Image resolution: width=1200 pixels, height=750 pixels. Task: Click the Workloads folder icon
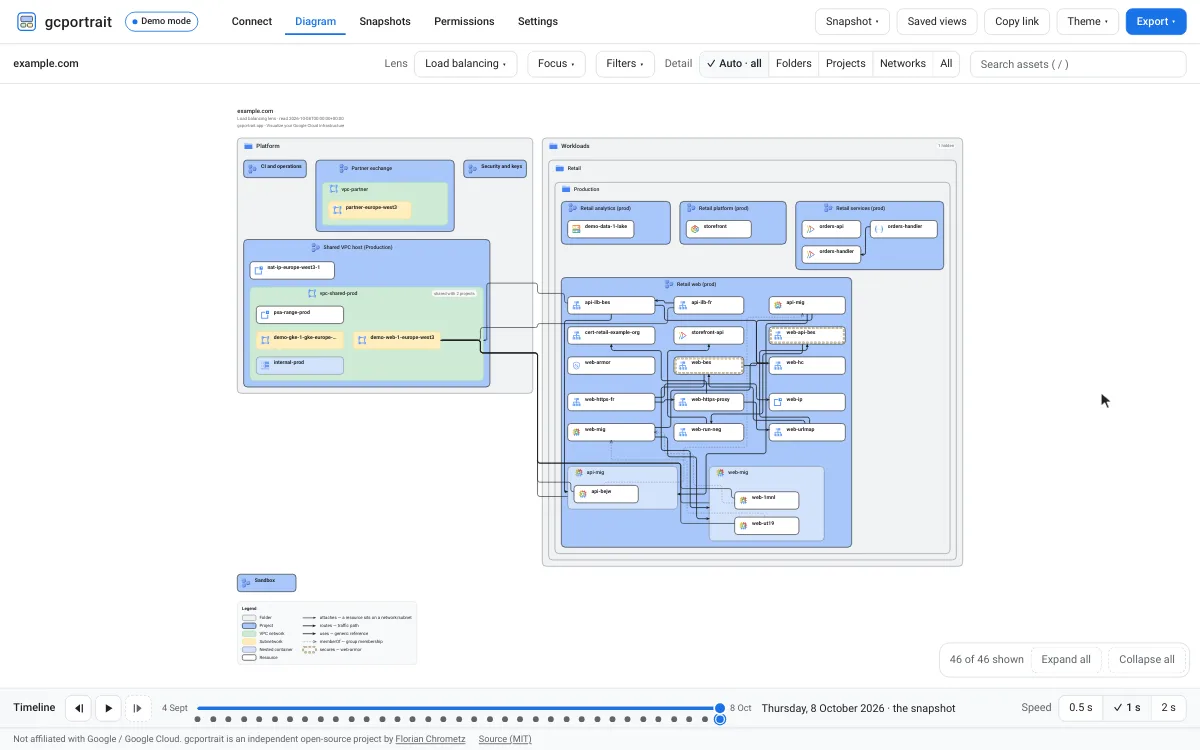pos(553,146)
